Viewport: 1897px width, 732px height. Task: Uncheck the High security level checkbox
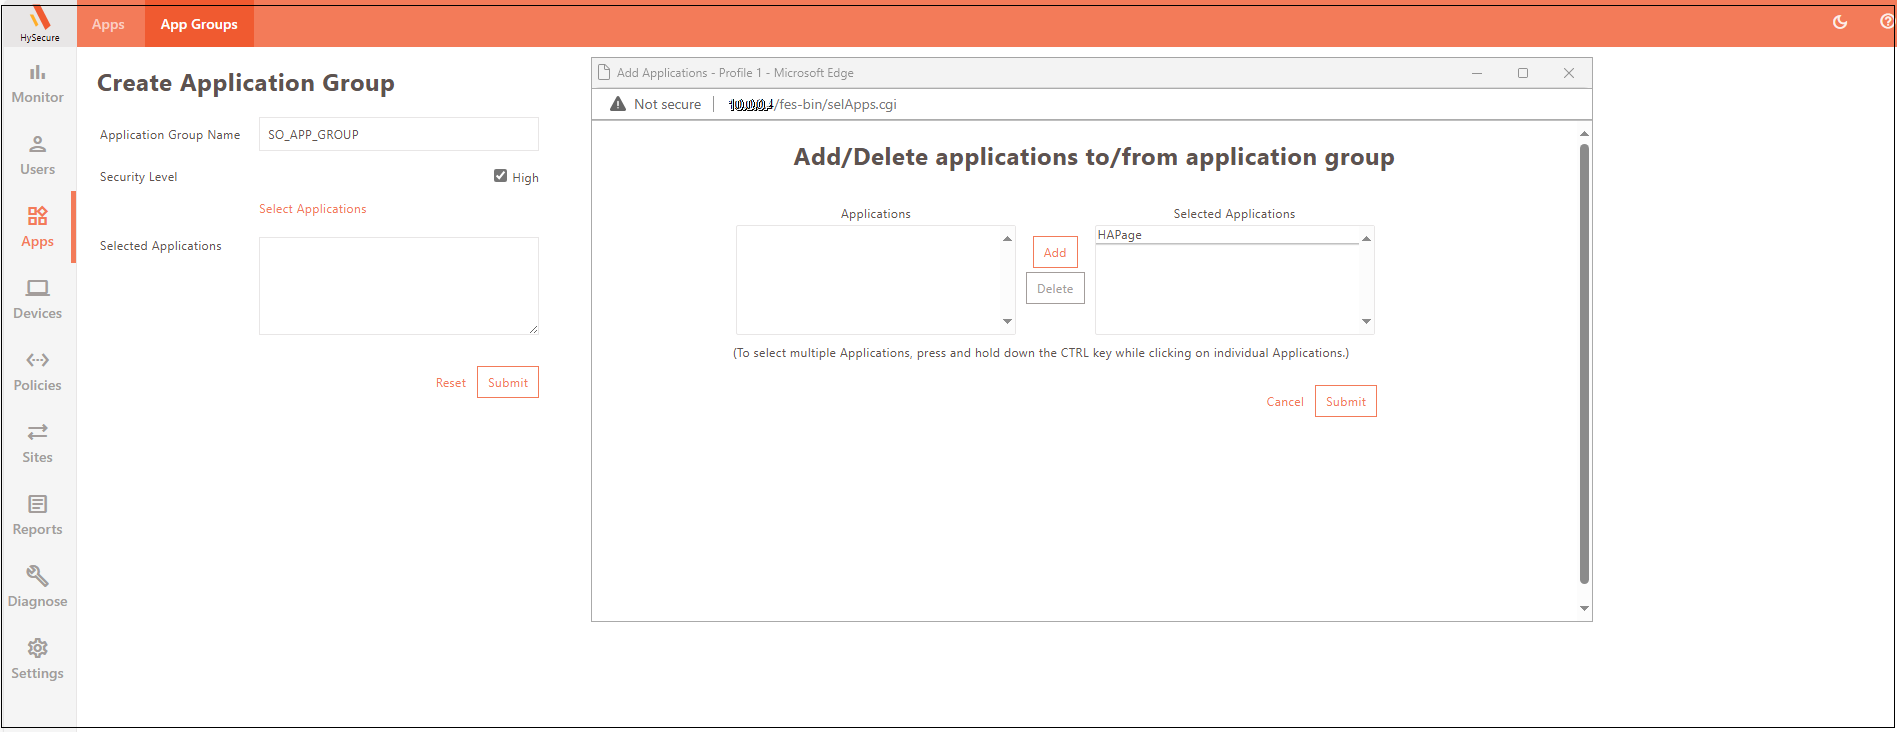[500, 176]
